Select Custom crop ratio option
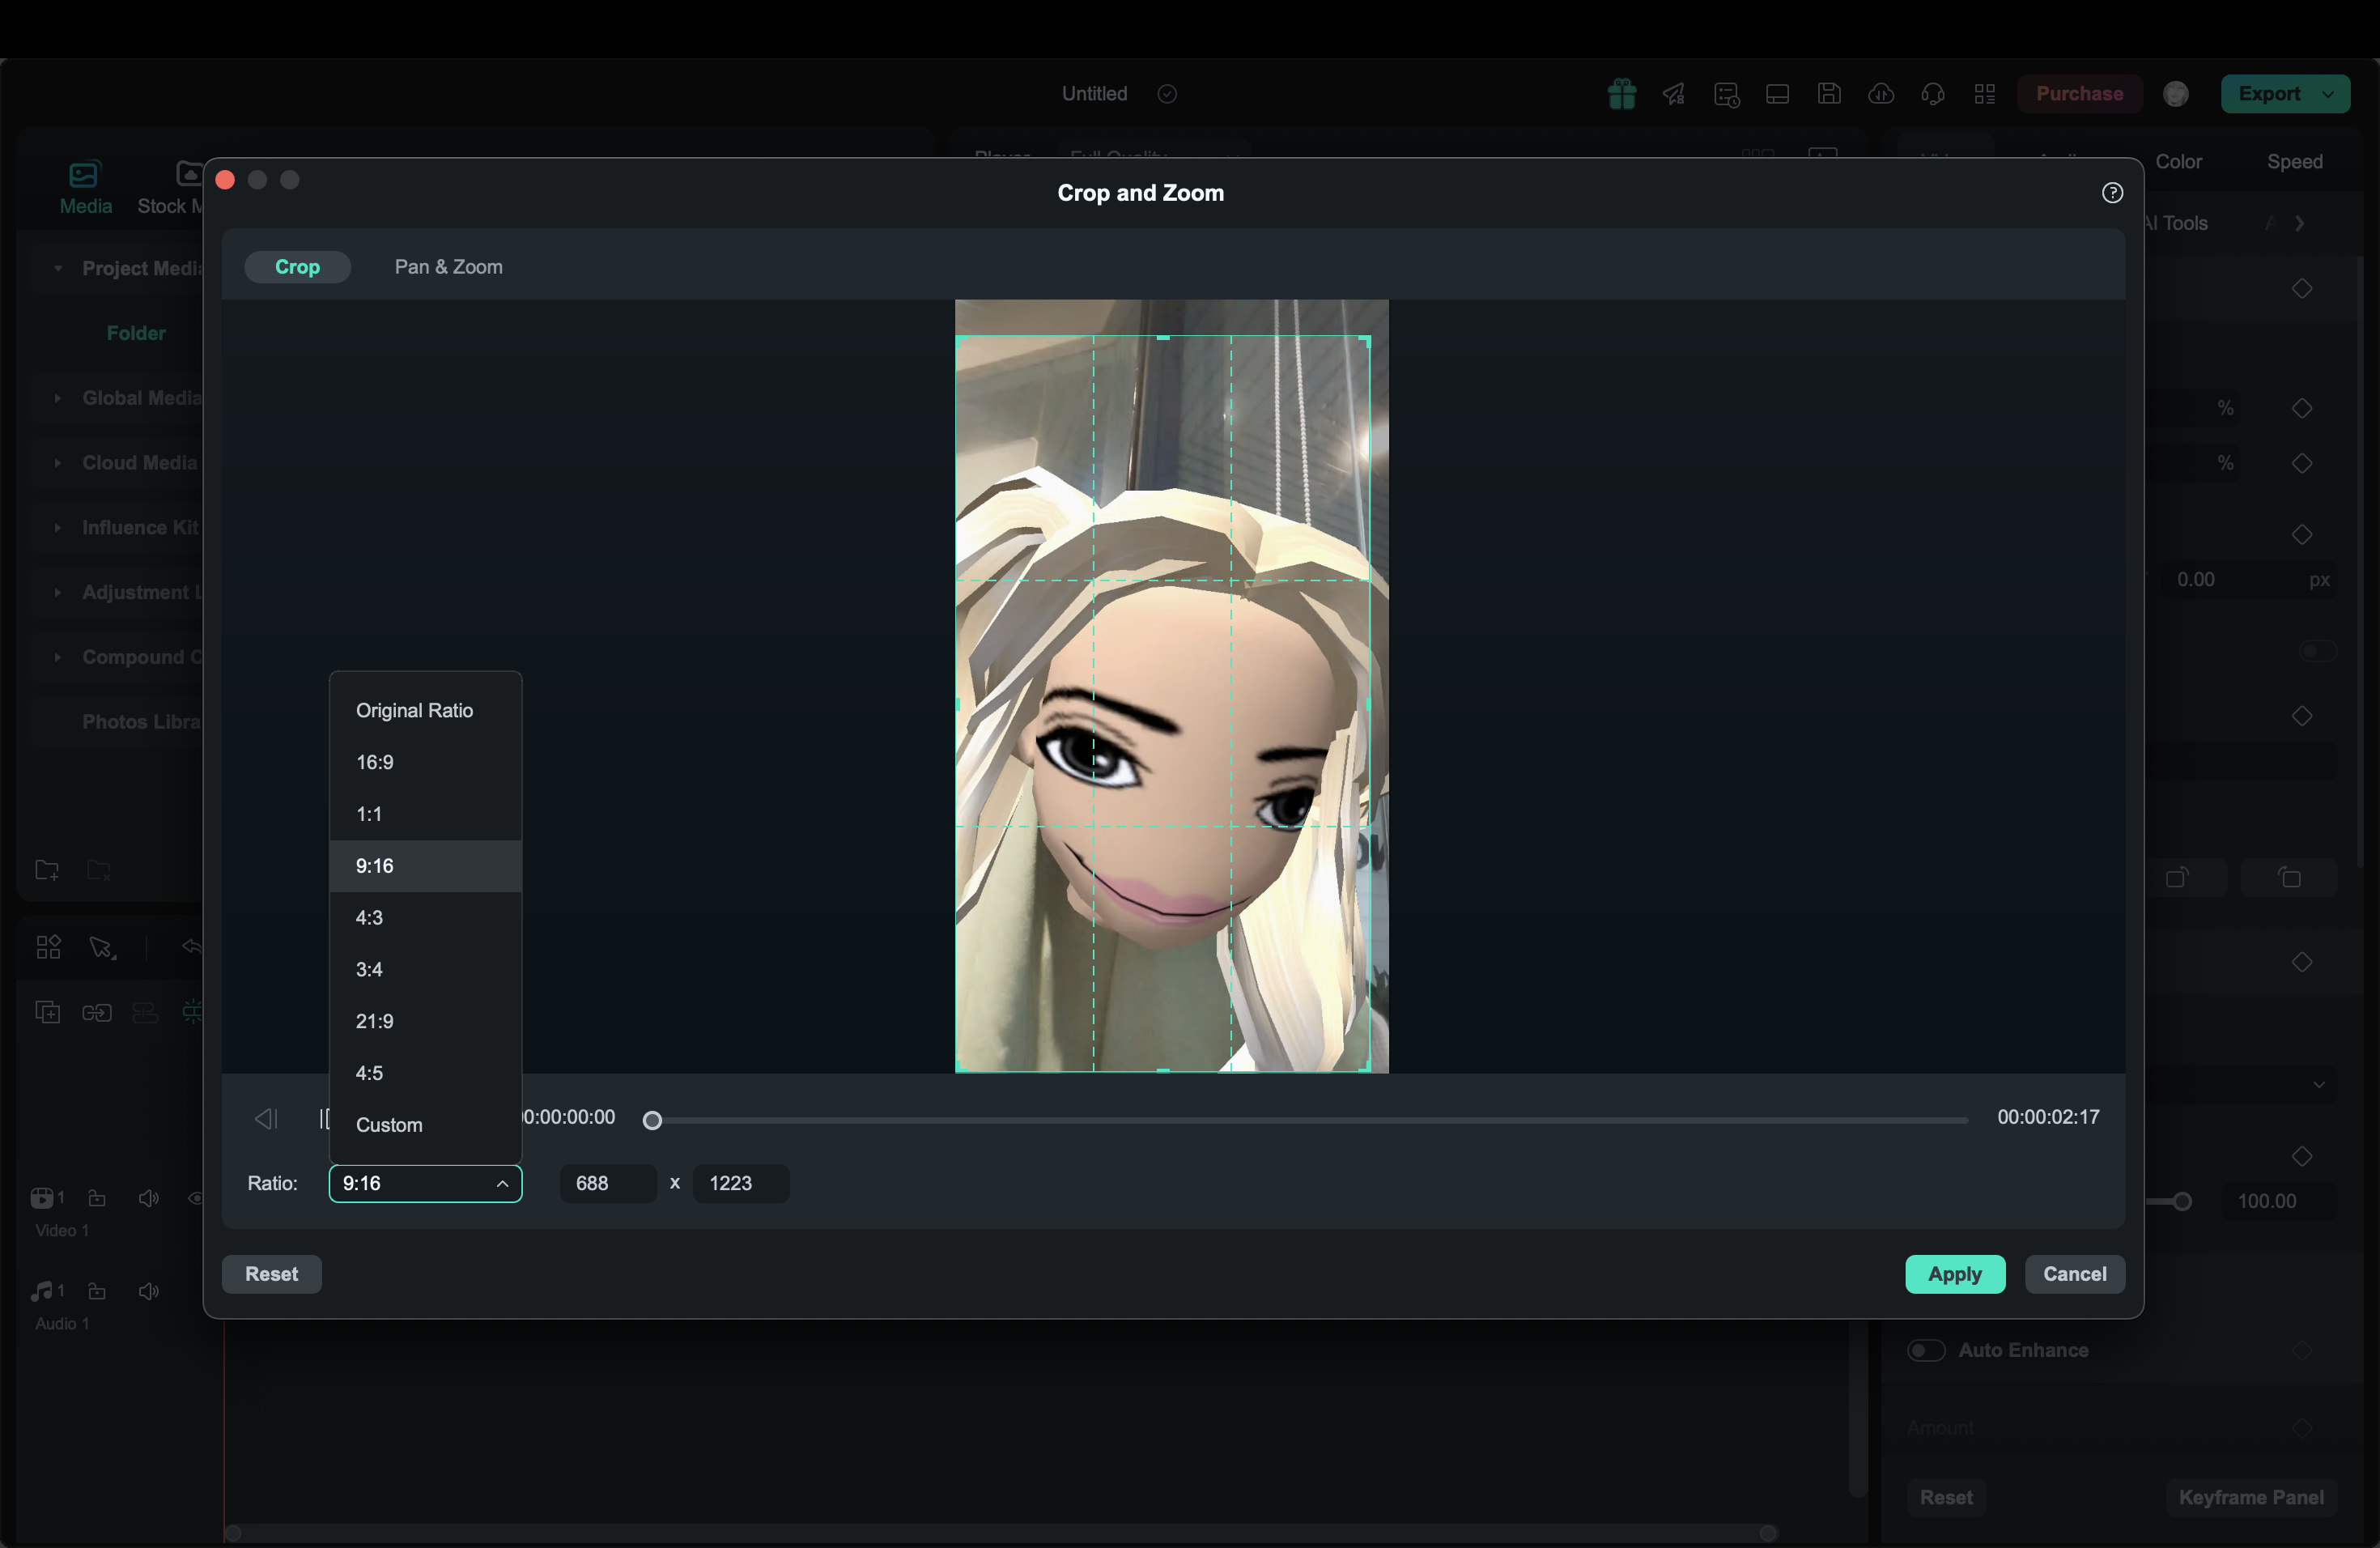The width and height of the screenshot is (2380, 1548). pos(389,1125)
